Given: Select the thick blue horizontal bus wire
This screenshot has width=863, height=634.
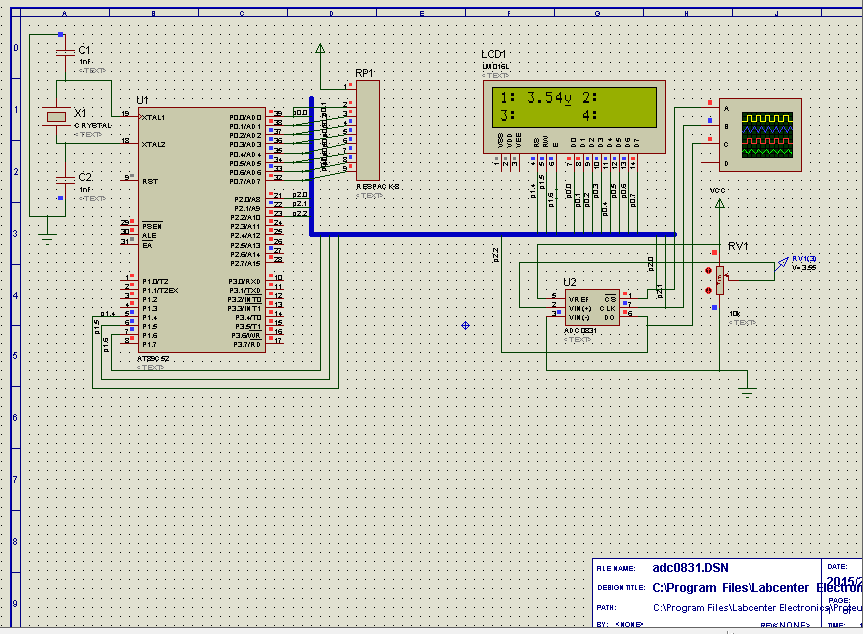Looking at the screenshot, I should (494, 234).
